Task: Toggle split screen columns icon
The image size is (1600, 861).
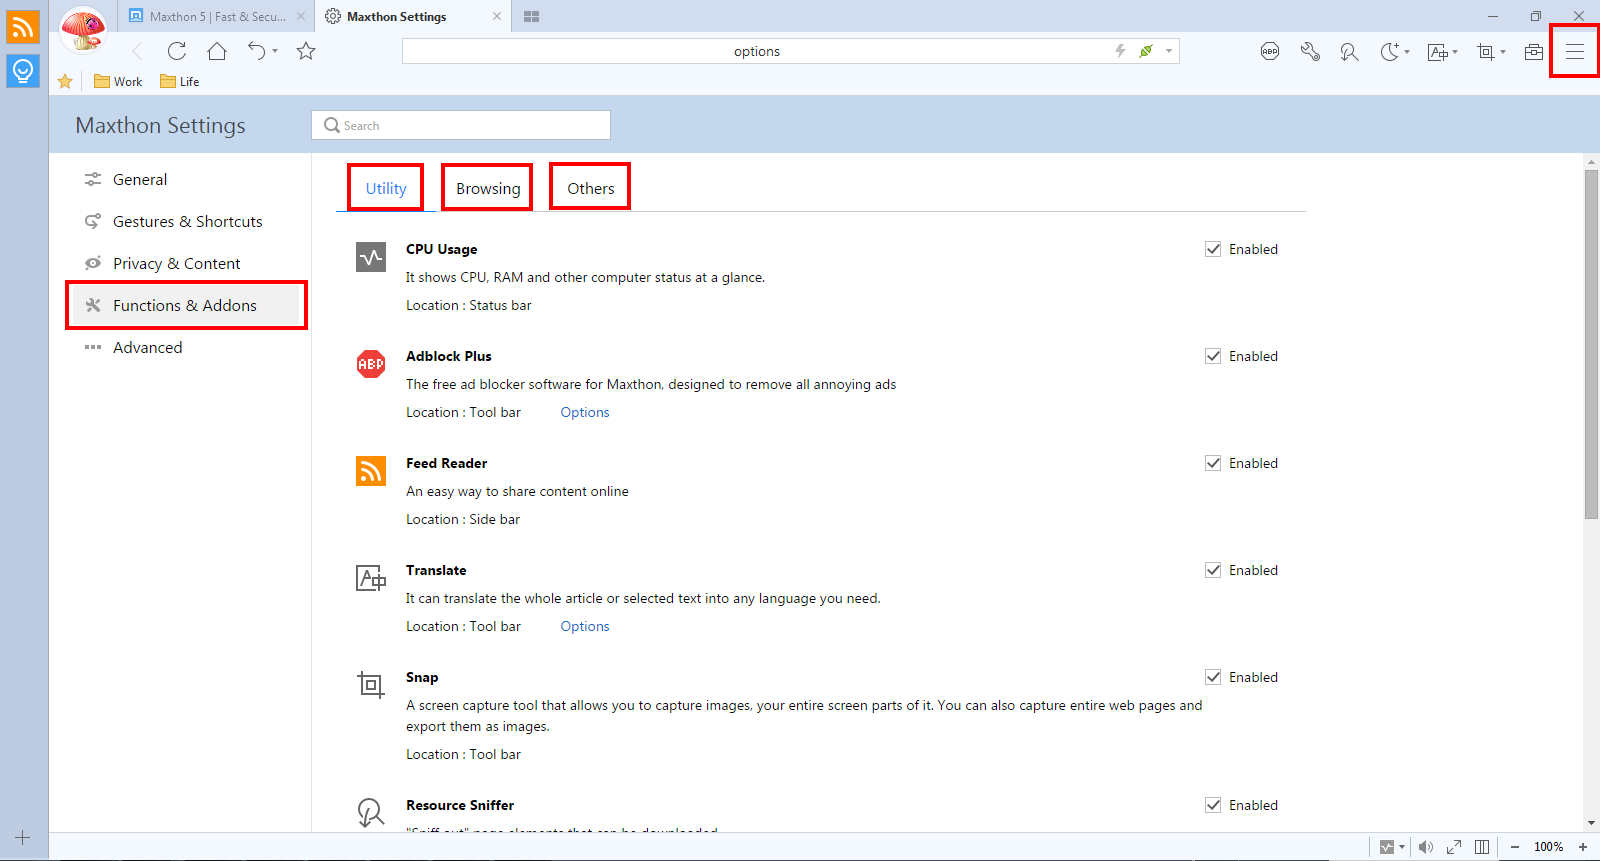Action: [x=1482, y=847]
